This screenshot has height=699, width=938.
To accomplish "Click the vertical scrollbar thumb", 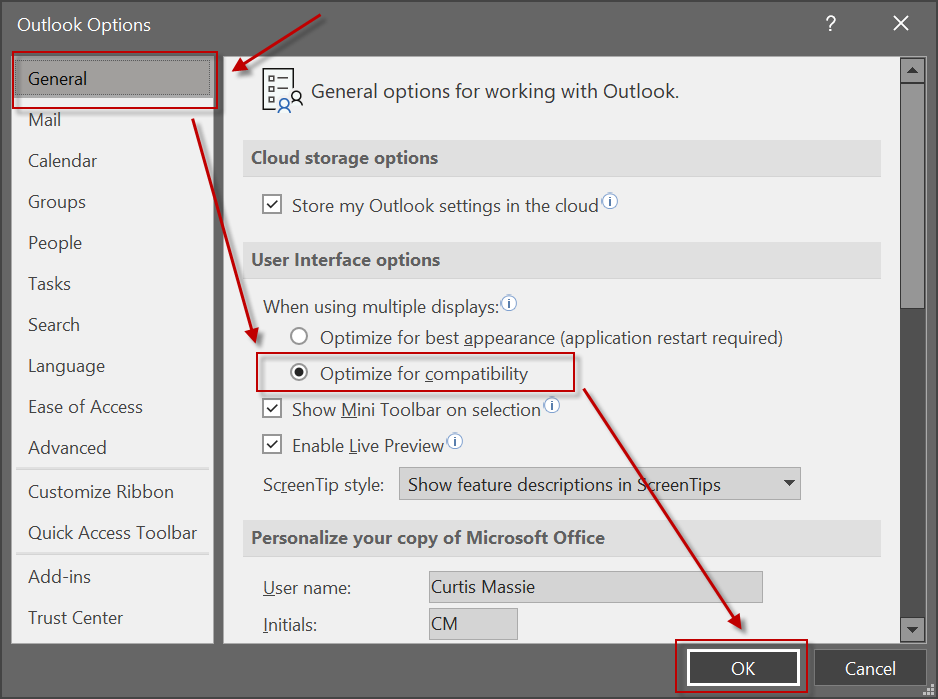I will pyautogui.click(x=912, y=196).
